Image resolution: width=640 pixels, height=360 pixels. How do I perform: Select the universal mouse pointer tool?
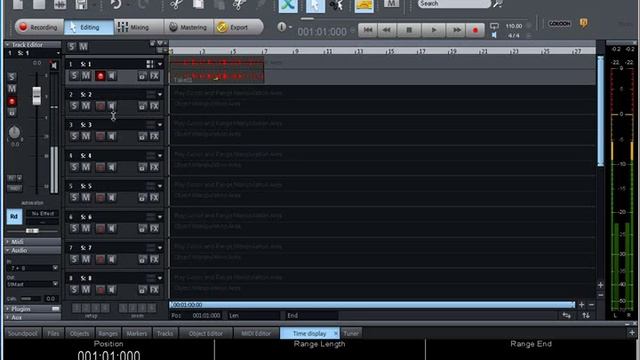(315, 6)
